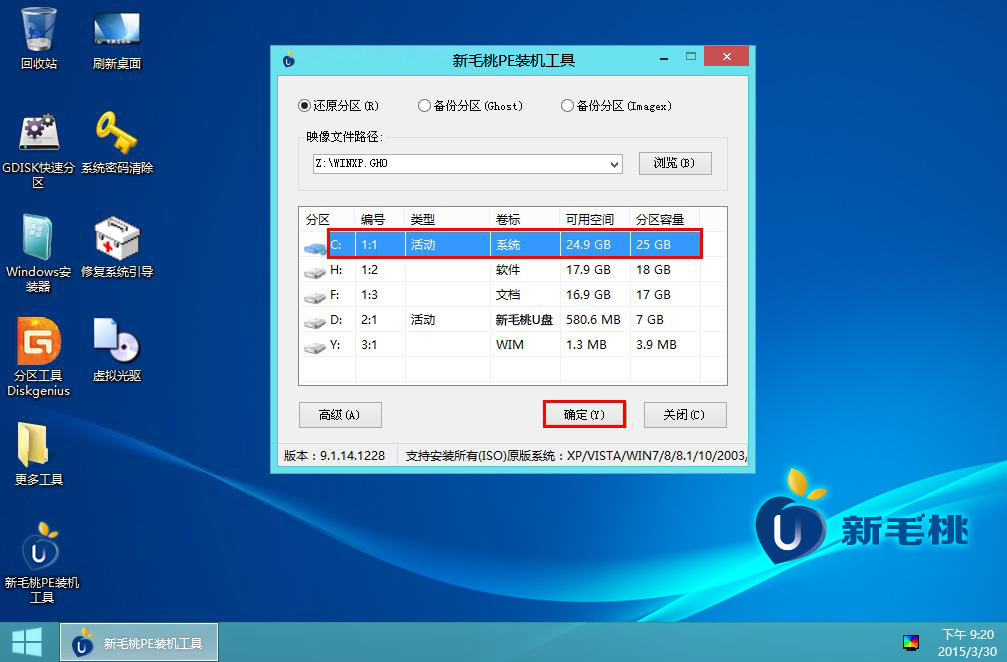
Task: Open the 回收站 recycle bin icon
Action: point(39,30)
